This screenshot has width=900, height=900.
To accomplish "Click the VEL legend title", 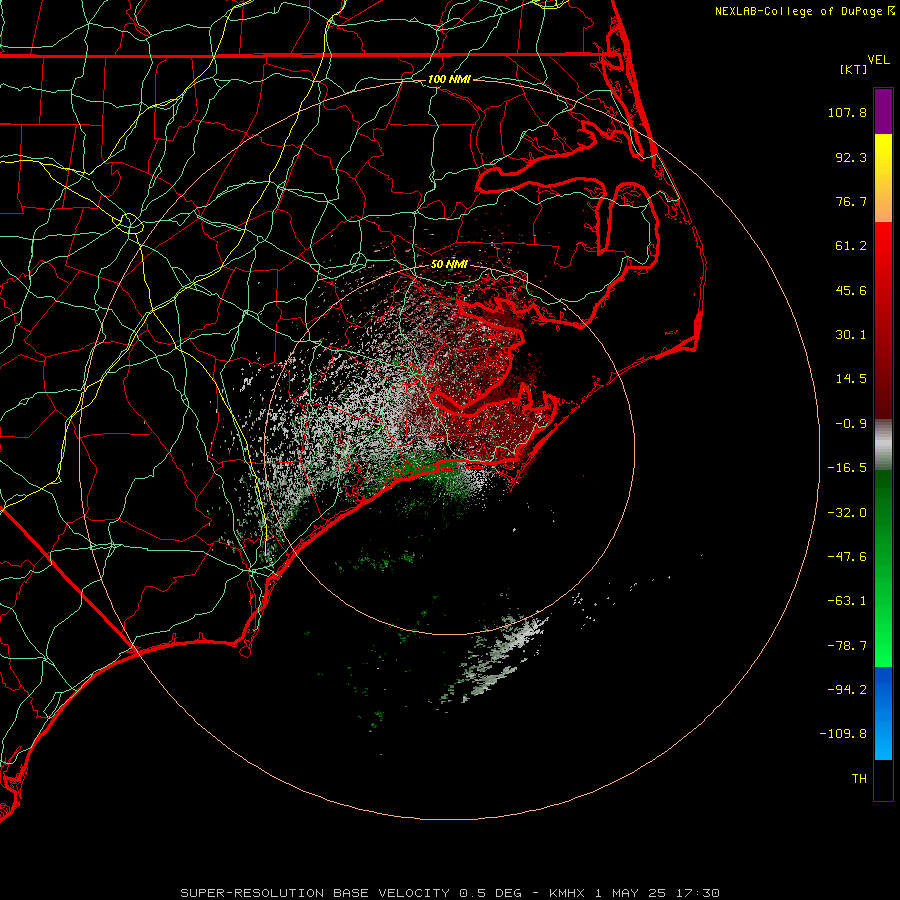I will pyautogui.click(x=878, y=60).
